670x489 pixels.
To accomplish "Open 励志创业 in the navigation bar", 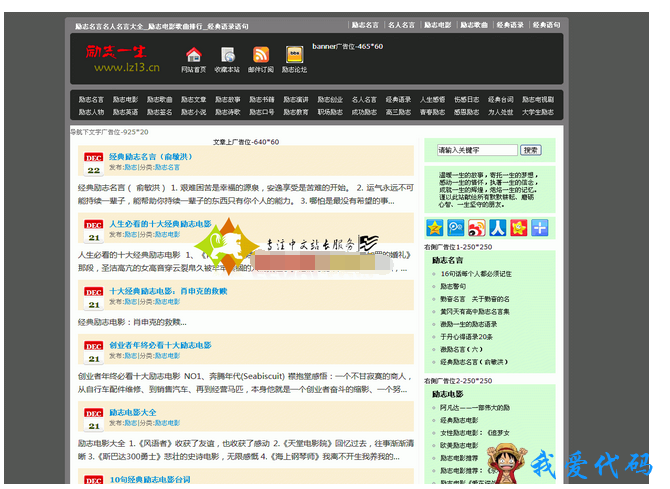I will pyautogui.click(x=330, y=100).
